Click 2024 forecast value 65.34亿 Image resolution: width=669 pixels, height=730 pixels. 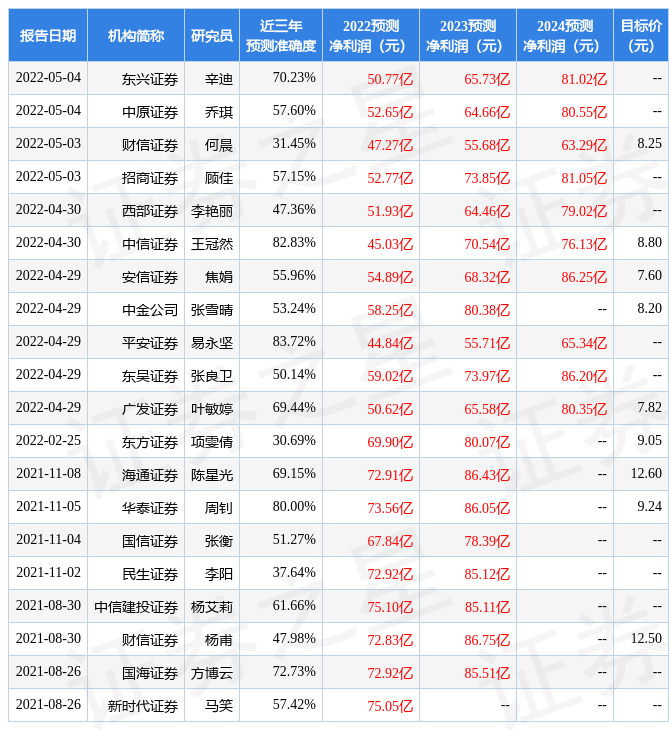584,344
